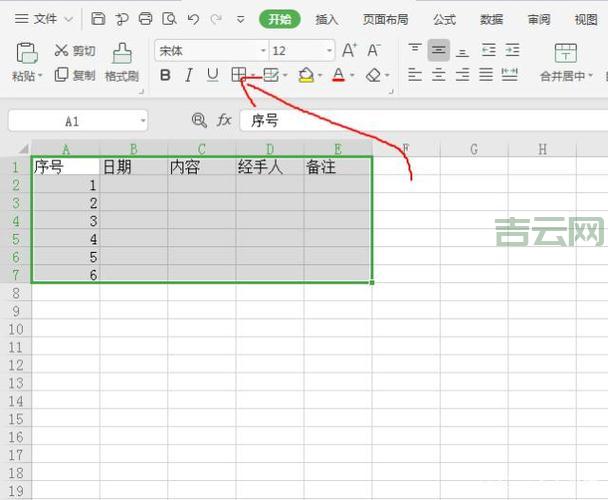Open Print Preview icon
This screenshot has height=500, width=608.
169,19
